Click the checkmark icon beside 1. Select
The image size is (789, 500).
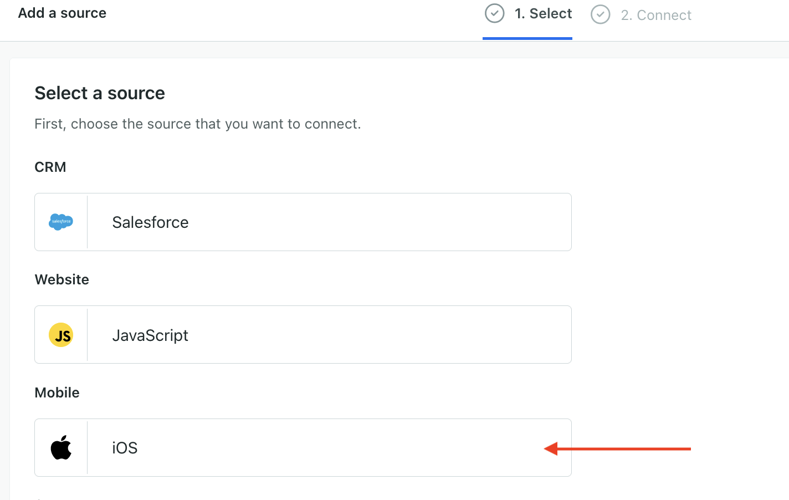point(494,13)
